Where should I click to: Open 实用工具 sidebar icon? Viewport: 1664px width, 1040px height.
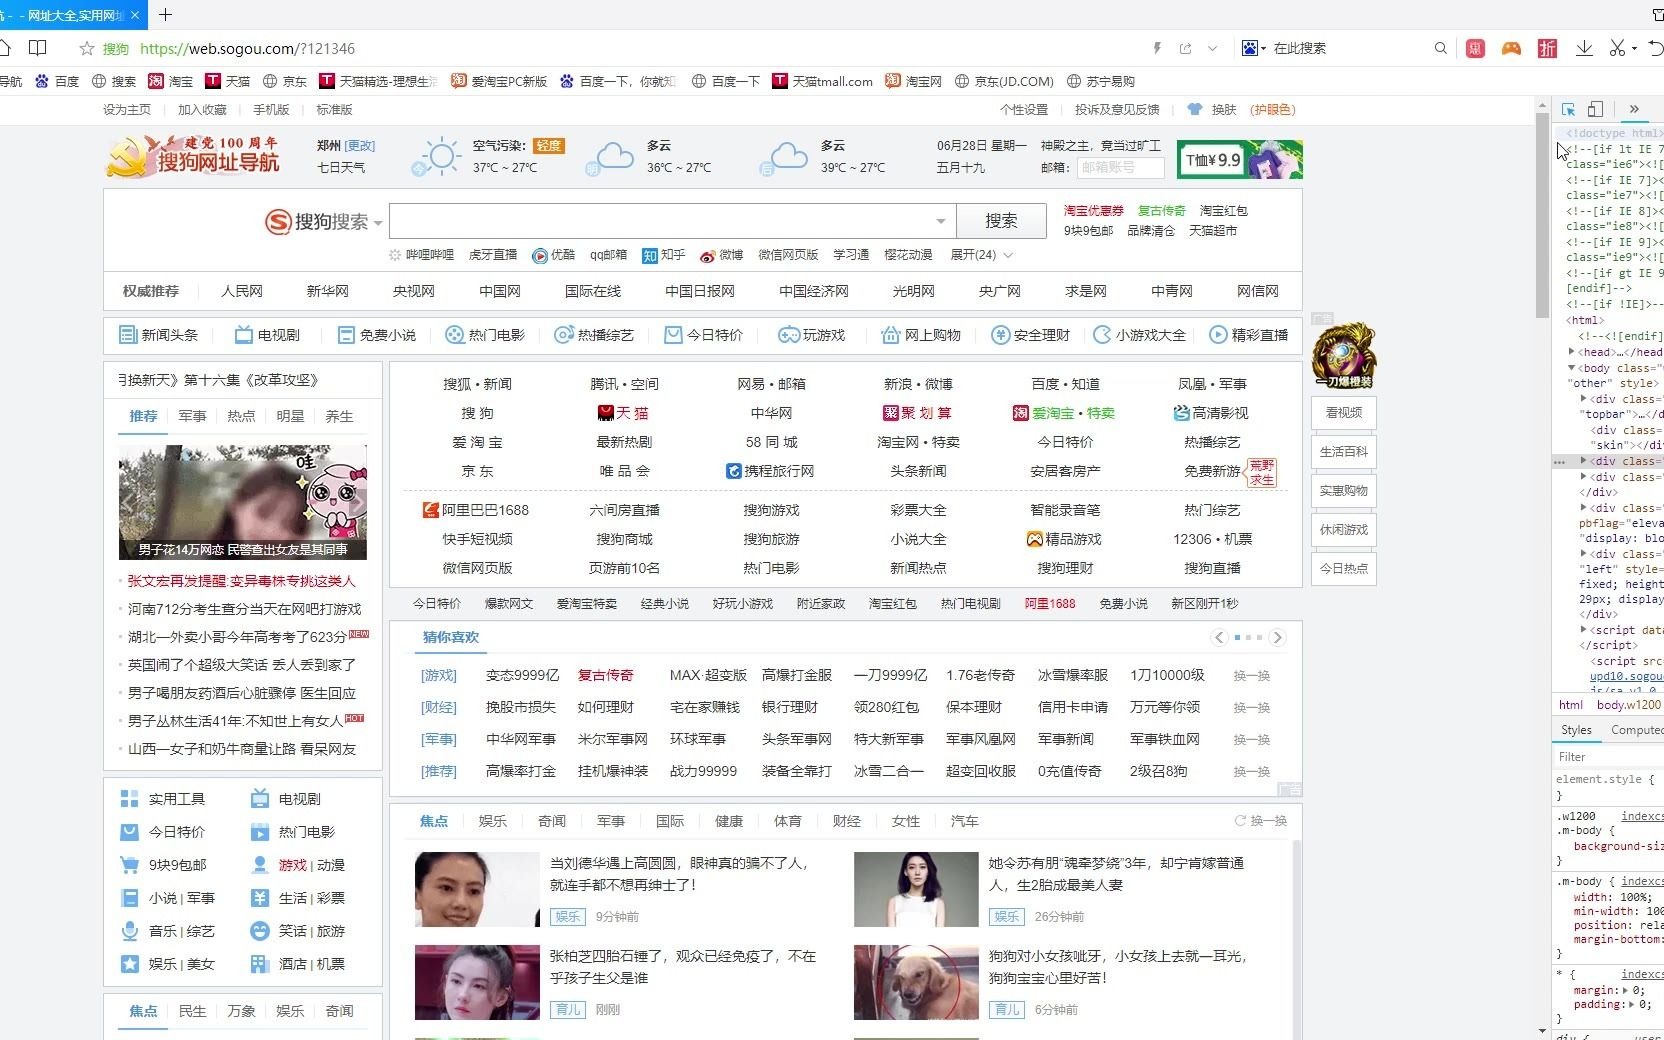click(129, 799)
